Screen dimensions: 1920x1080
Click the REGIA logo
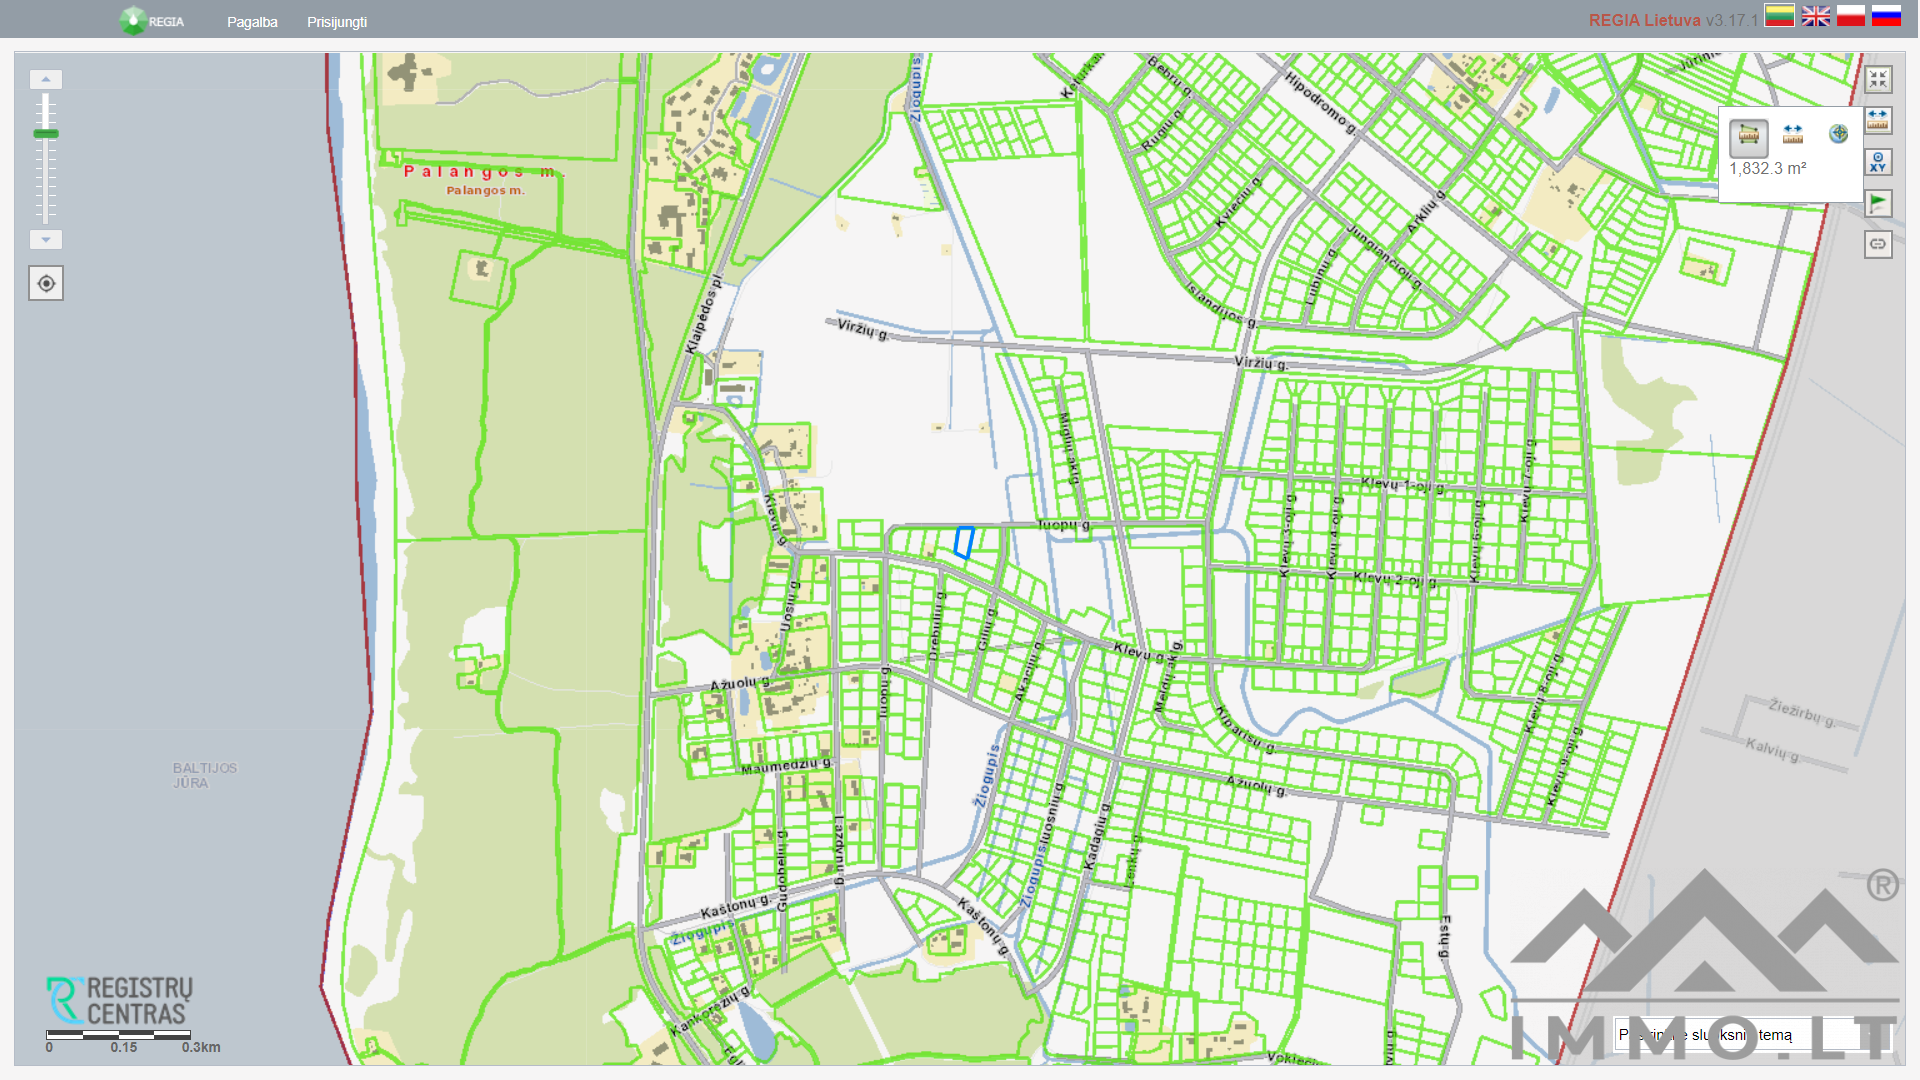tap(152, 21)
